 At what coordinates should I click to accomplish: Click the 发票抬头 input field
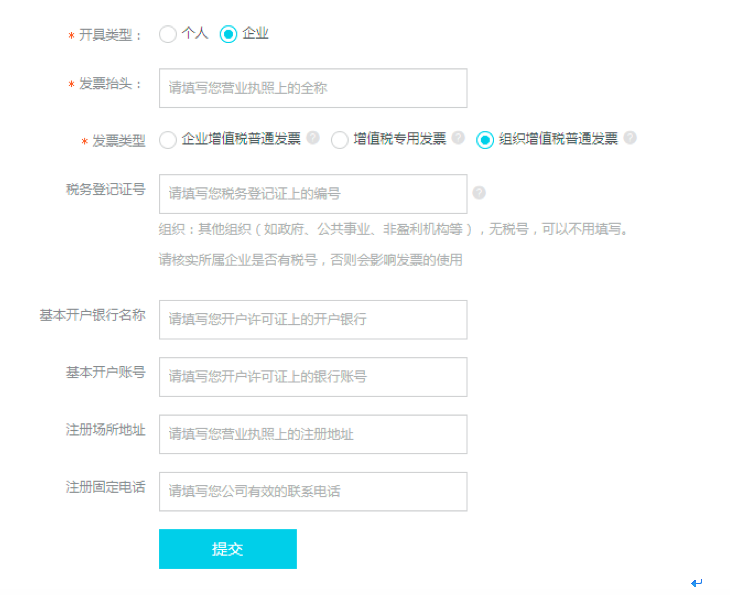pos(312,88)
